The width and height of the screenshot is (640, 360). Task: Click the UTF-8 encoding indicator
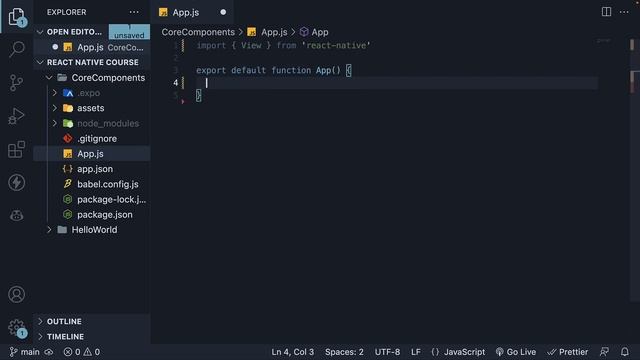(x=387, y=352)
